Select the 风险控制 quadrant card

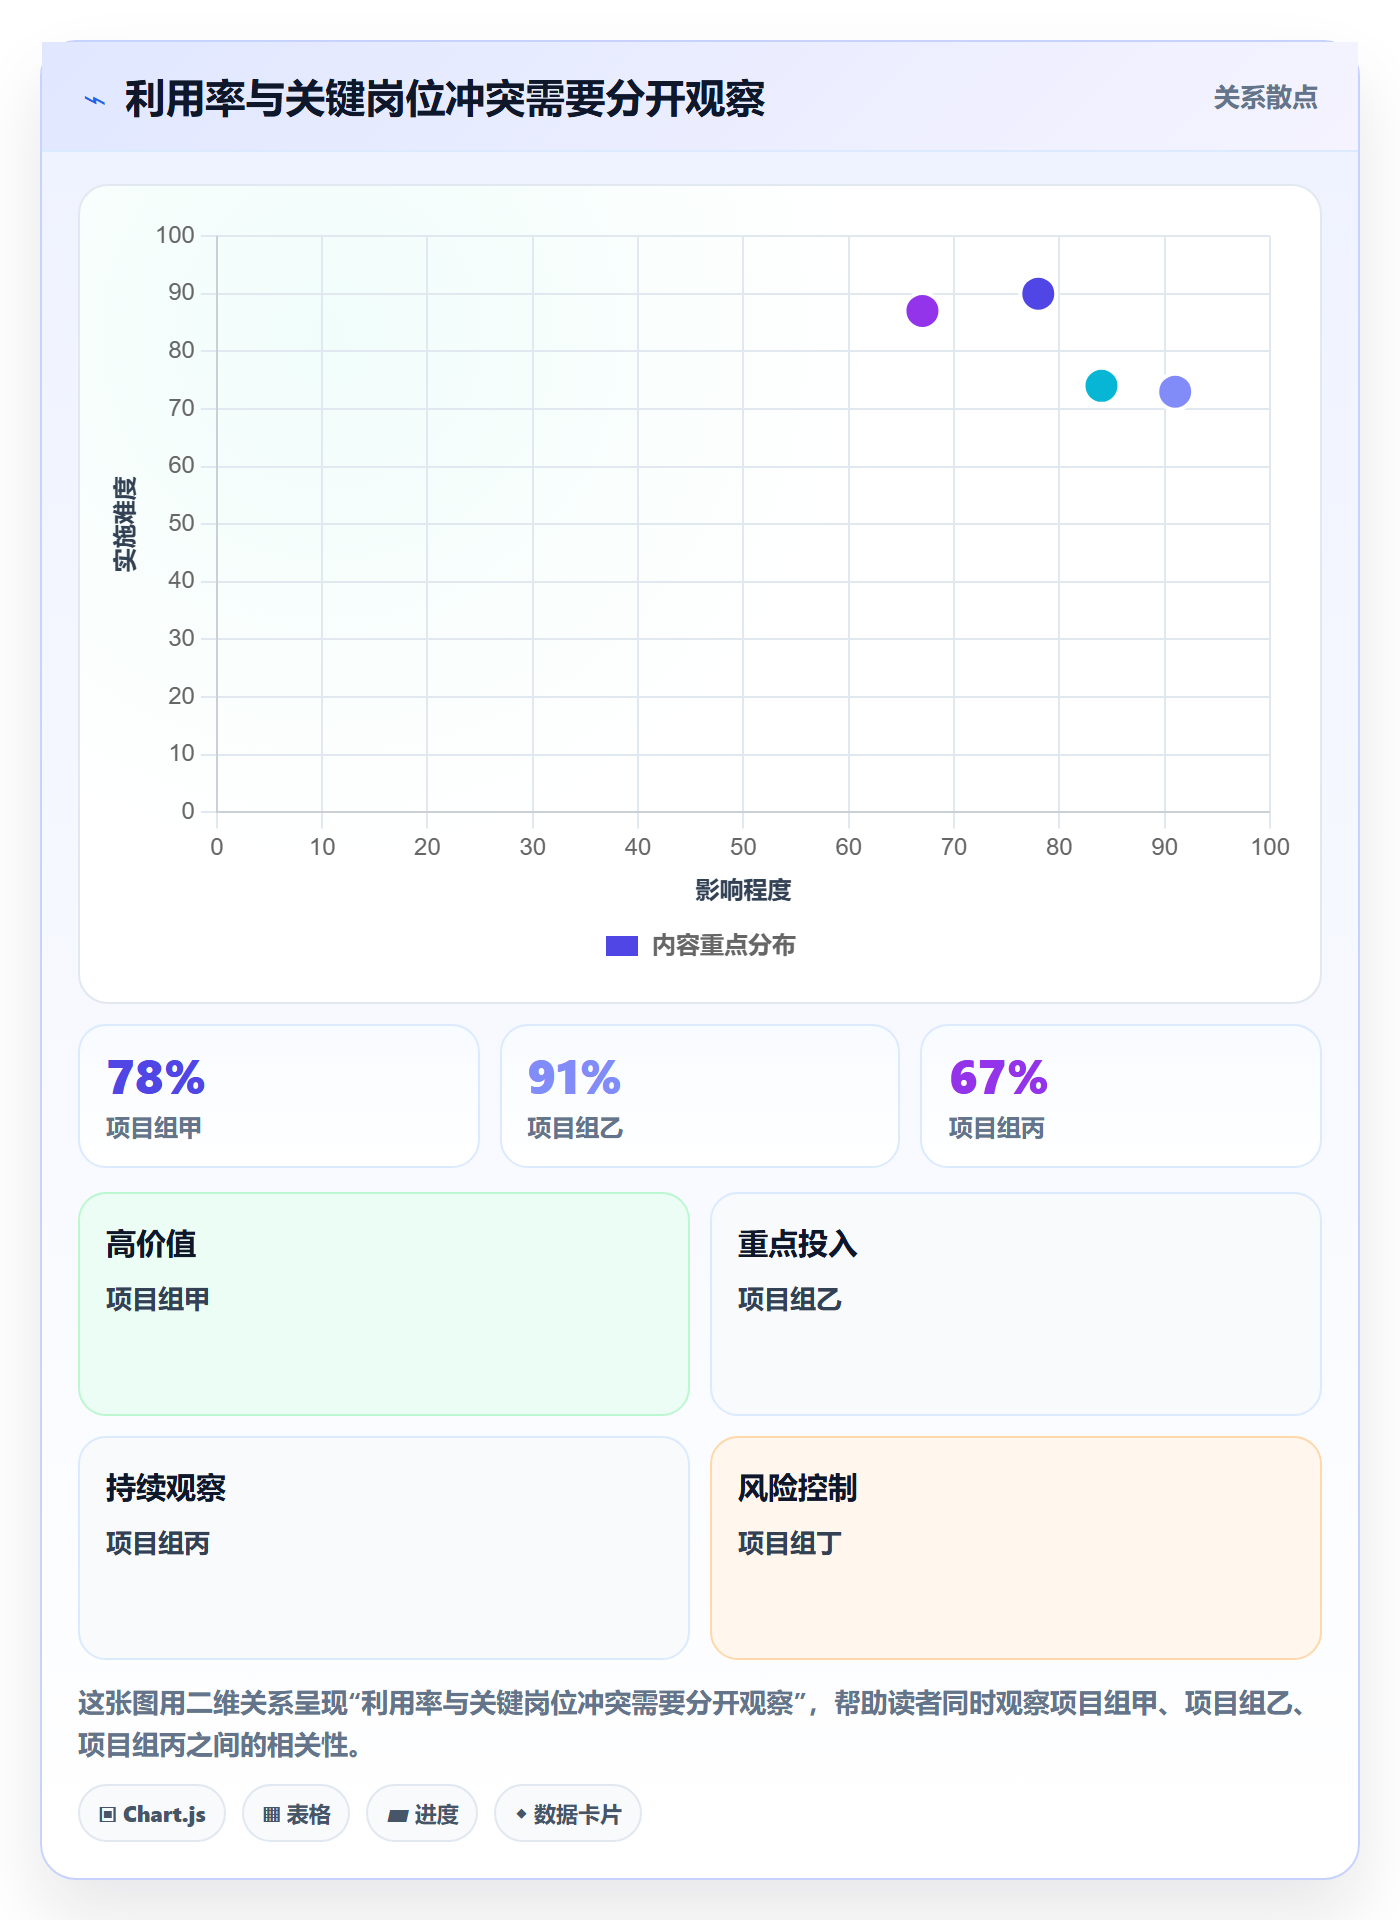[1016, 1548]
